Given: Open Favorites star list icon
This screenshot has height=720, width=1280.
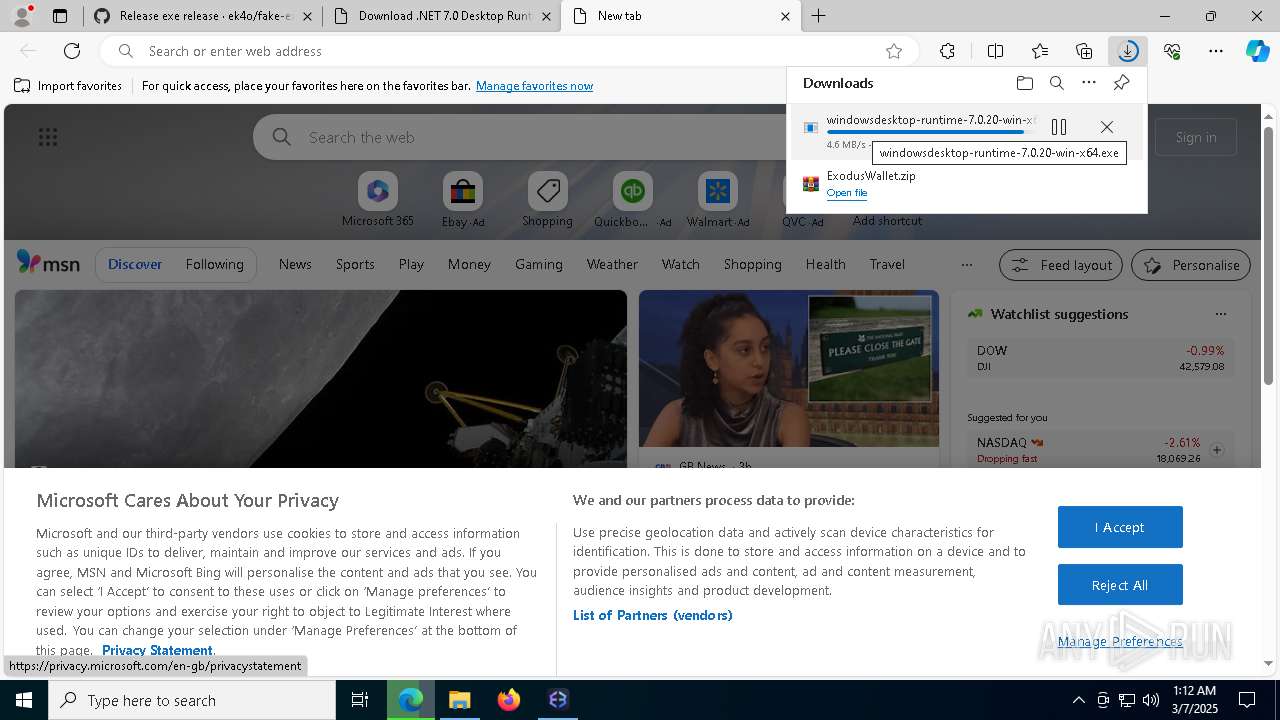Looking at the screenshot, I should tap(1040, 51).
